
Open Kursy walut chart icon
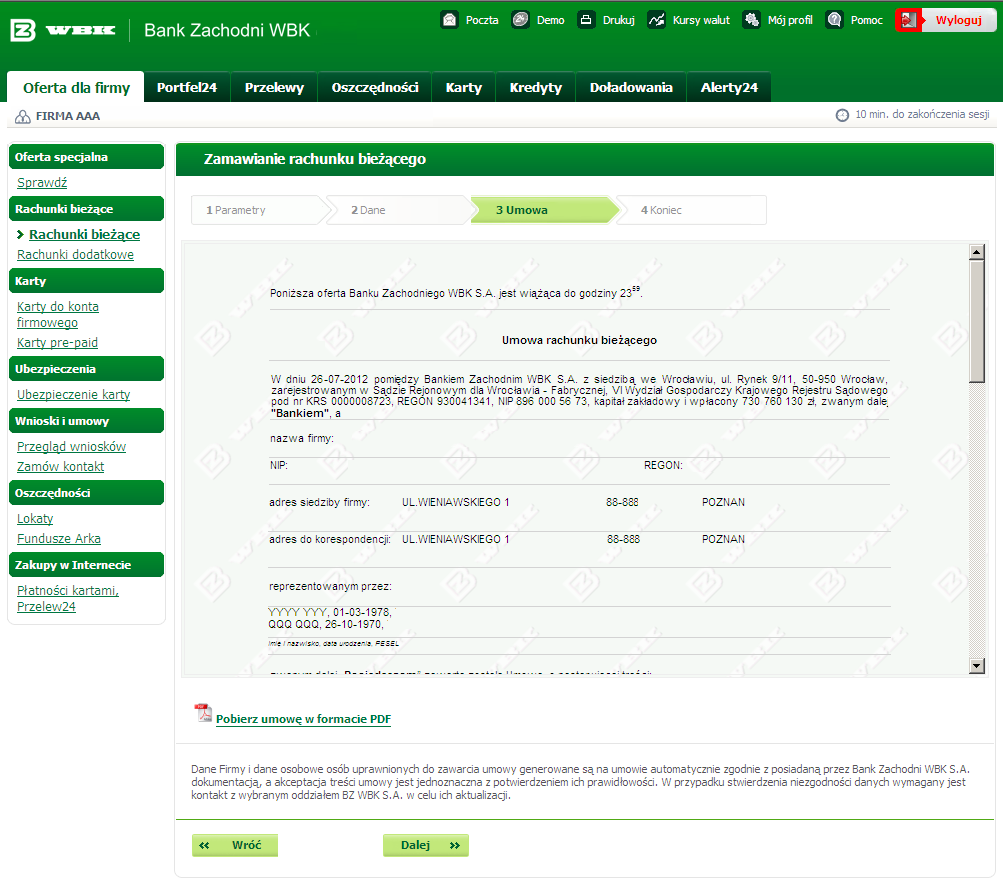[656, 20]
